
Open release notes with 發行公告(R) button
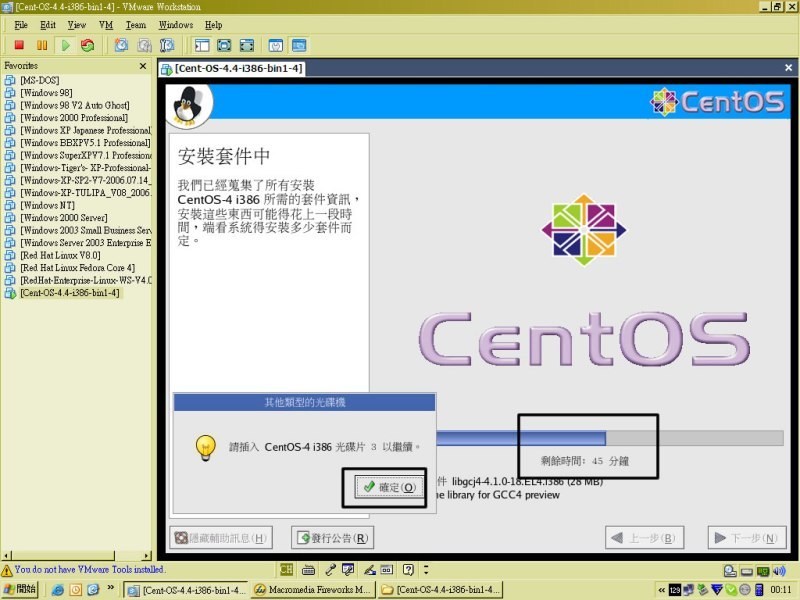pyautogui.click(x=333, y=538)
